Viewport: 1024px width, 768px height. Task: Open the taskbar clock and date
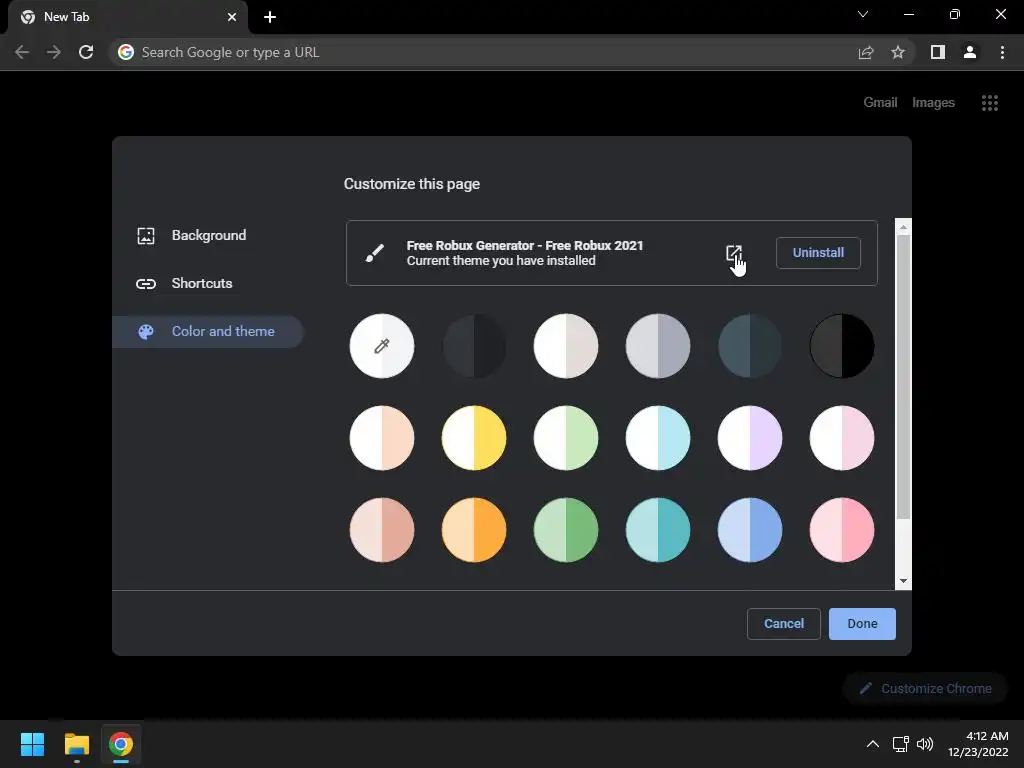[978, 744]
